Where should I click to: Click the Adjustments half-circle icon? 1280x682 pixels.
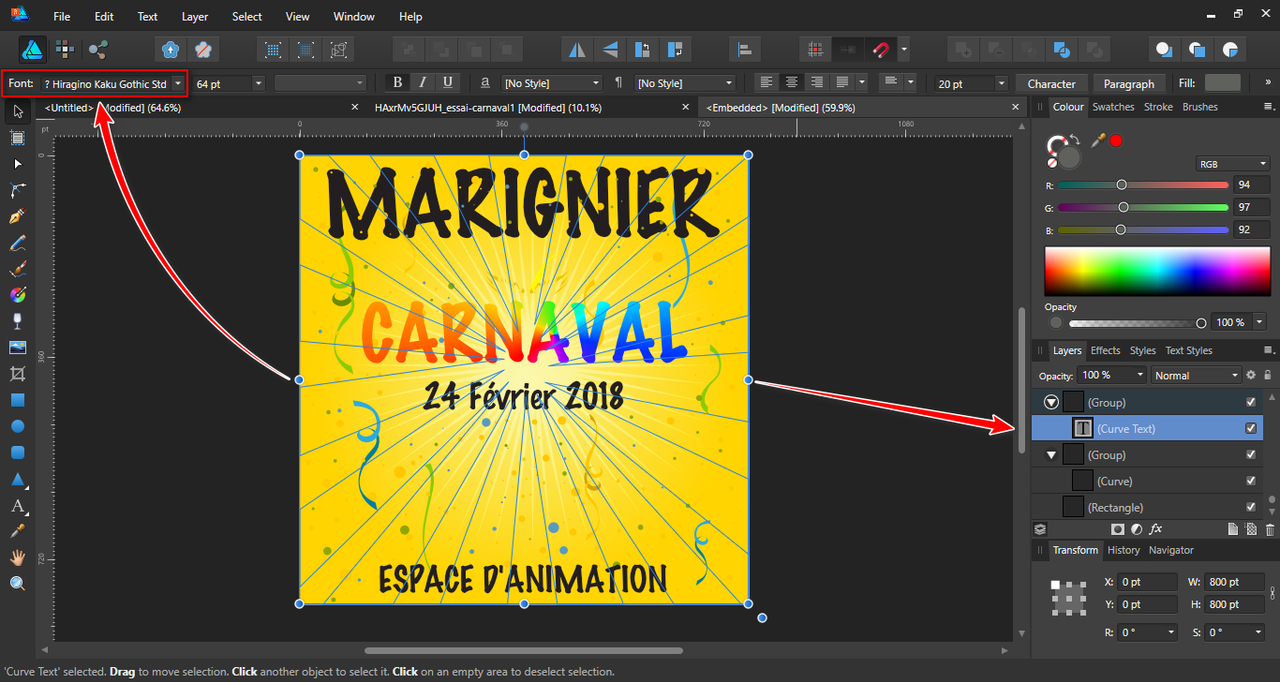1137,529
